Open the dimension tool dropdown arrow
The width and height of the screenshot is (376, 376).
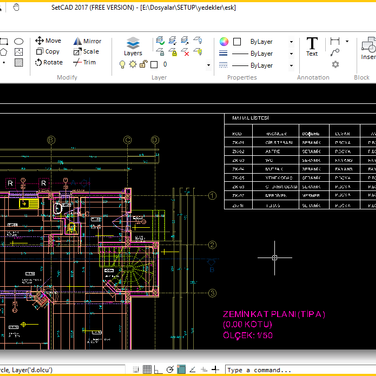(347, 41)
